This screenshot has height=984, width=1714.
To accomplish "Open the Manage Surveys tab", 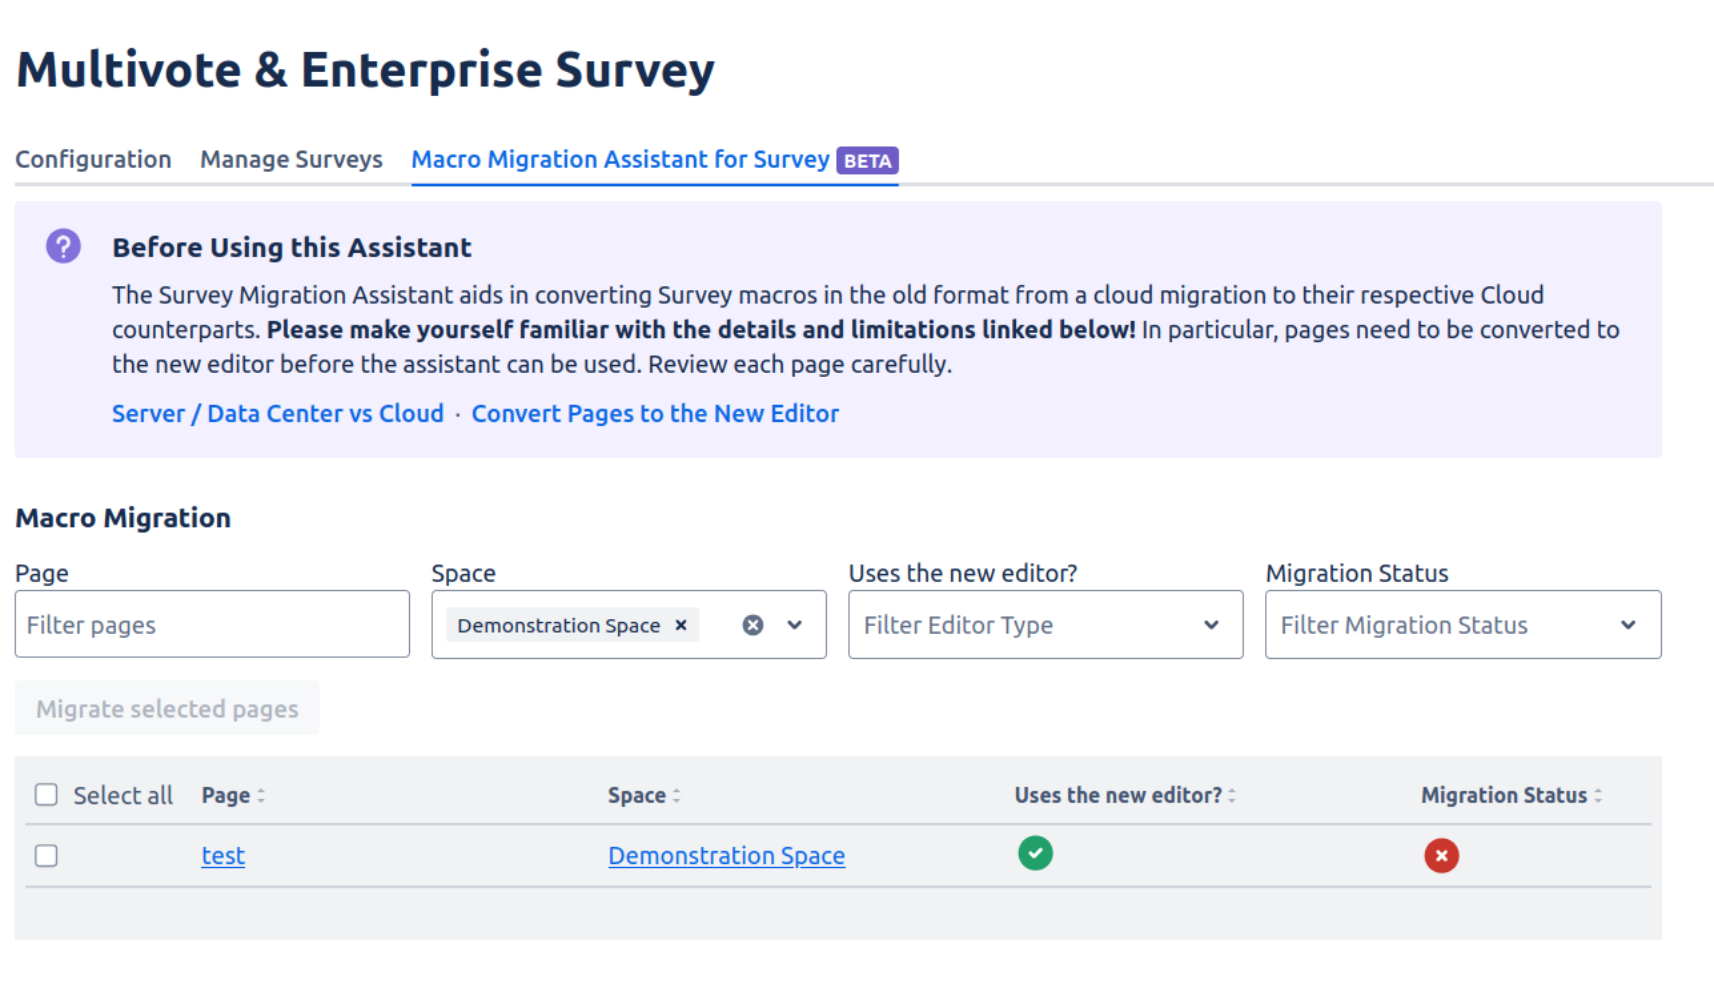I will coord(291,160).
